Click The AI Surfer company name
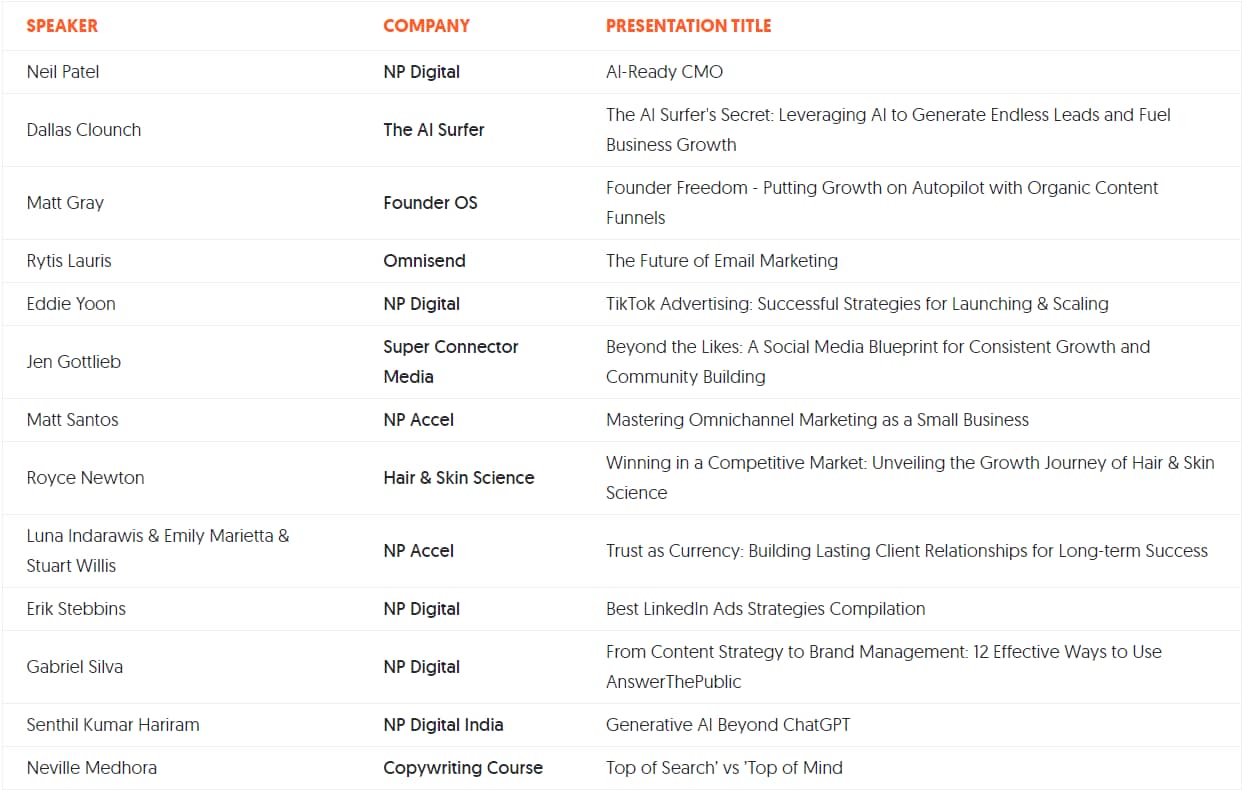1242x790 pixels. (x=433, y=130)
